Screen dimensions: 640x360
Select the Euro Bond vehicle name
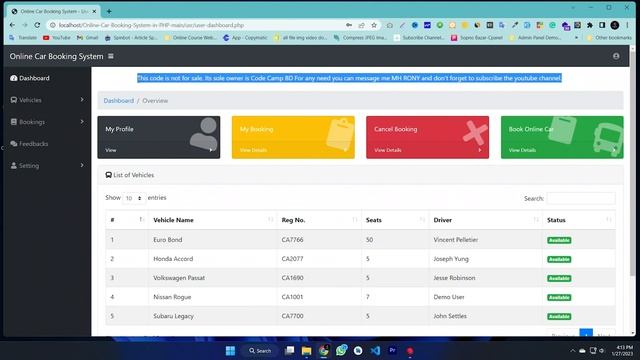point(168,240)
